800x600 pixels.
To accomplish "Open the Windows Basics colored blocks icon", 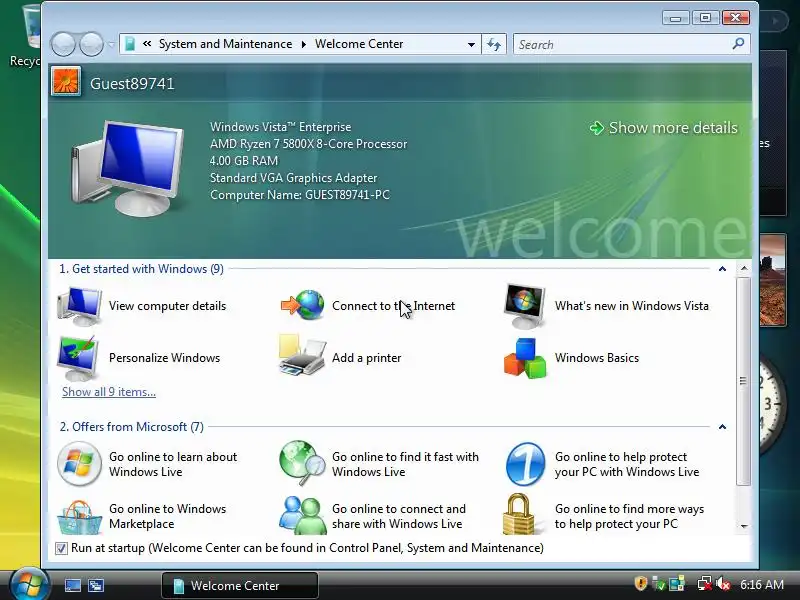I will (x=525, y=358).
